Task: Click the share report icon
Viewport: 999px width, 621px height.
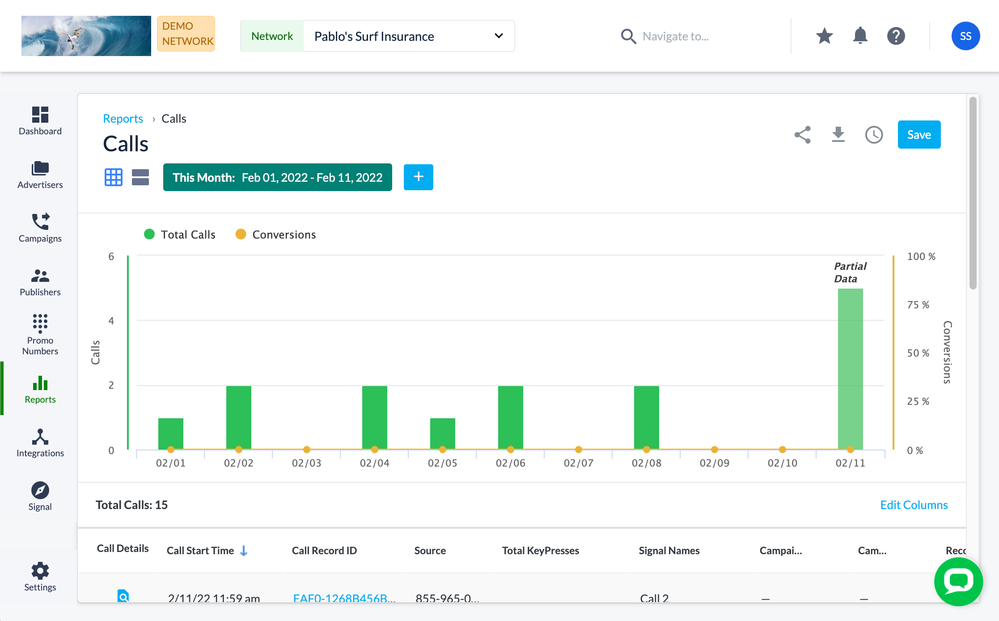Action: coord(802,135)
